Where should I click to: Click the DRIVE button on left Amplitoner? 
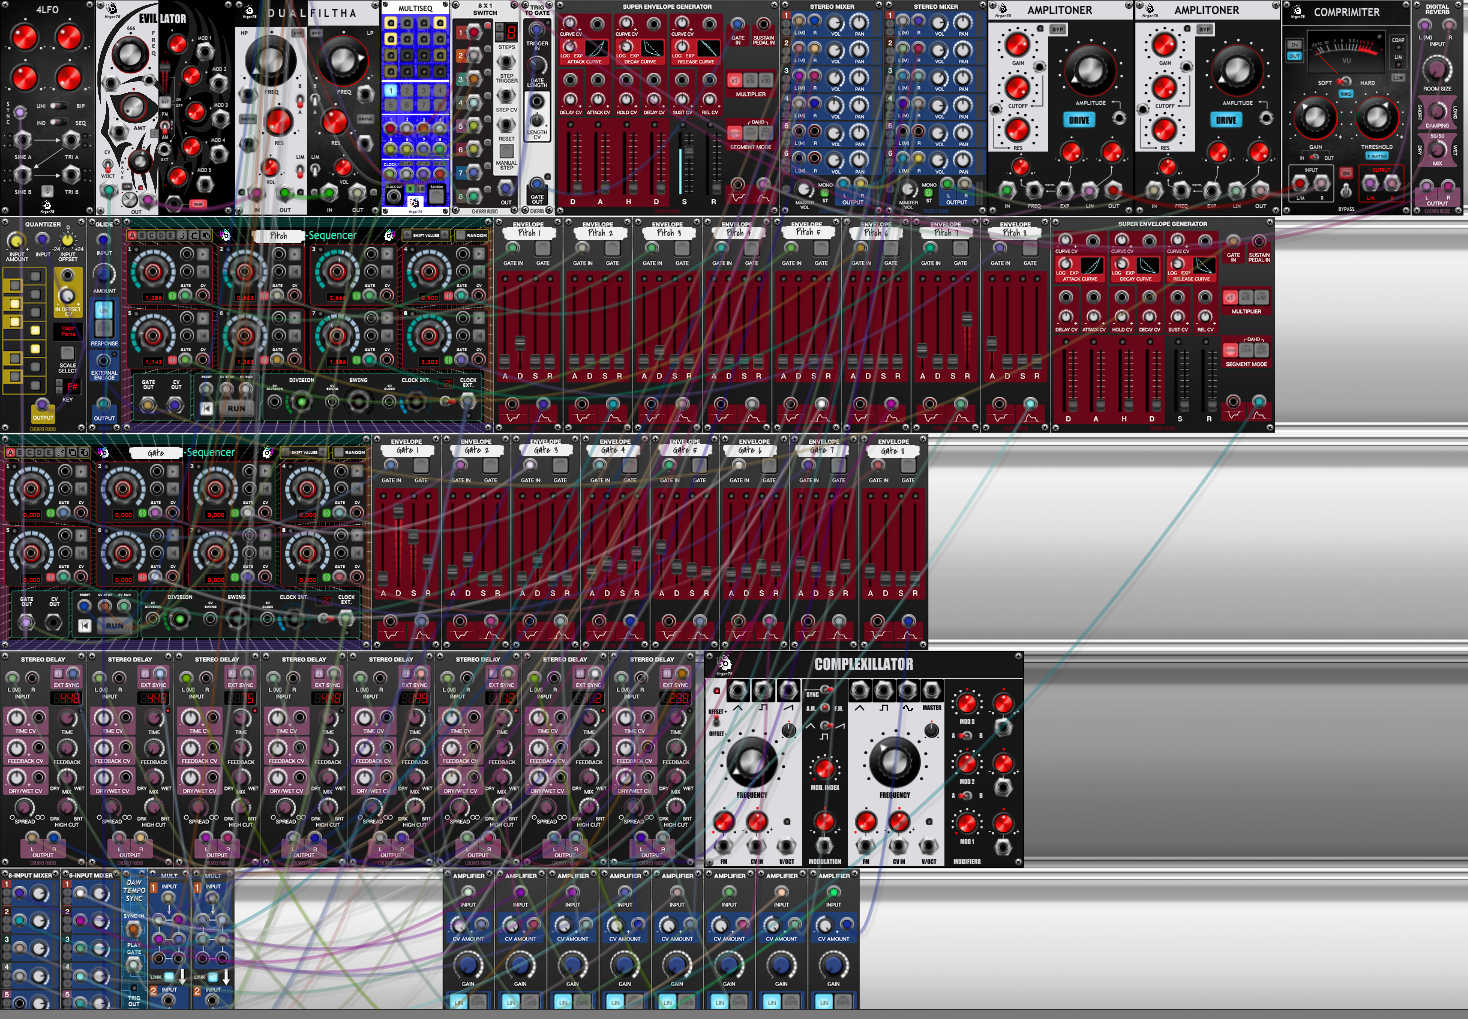coord(1079,120)
